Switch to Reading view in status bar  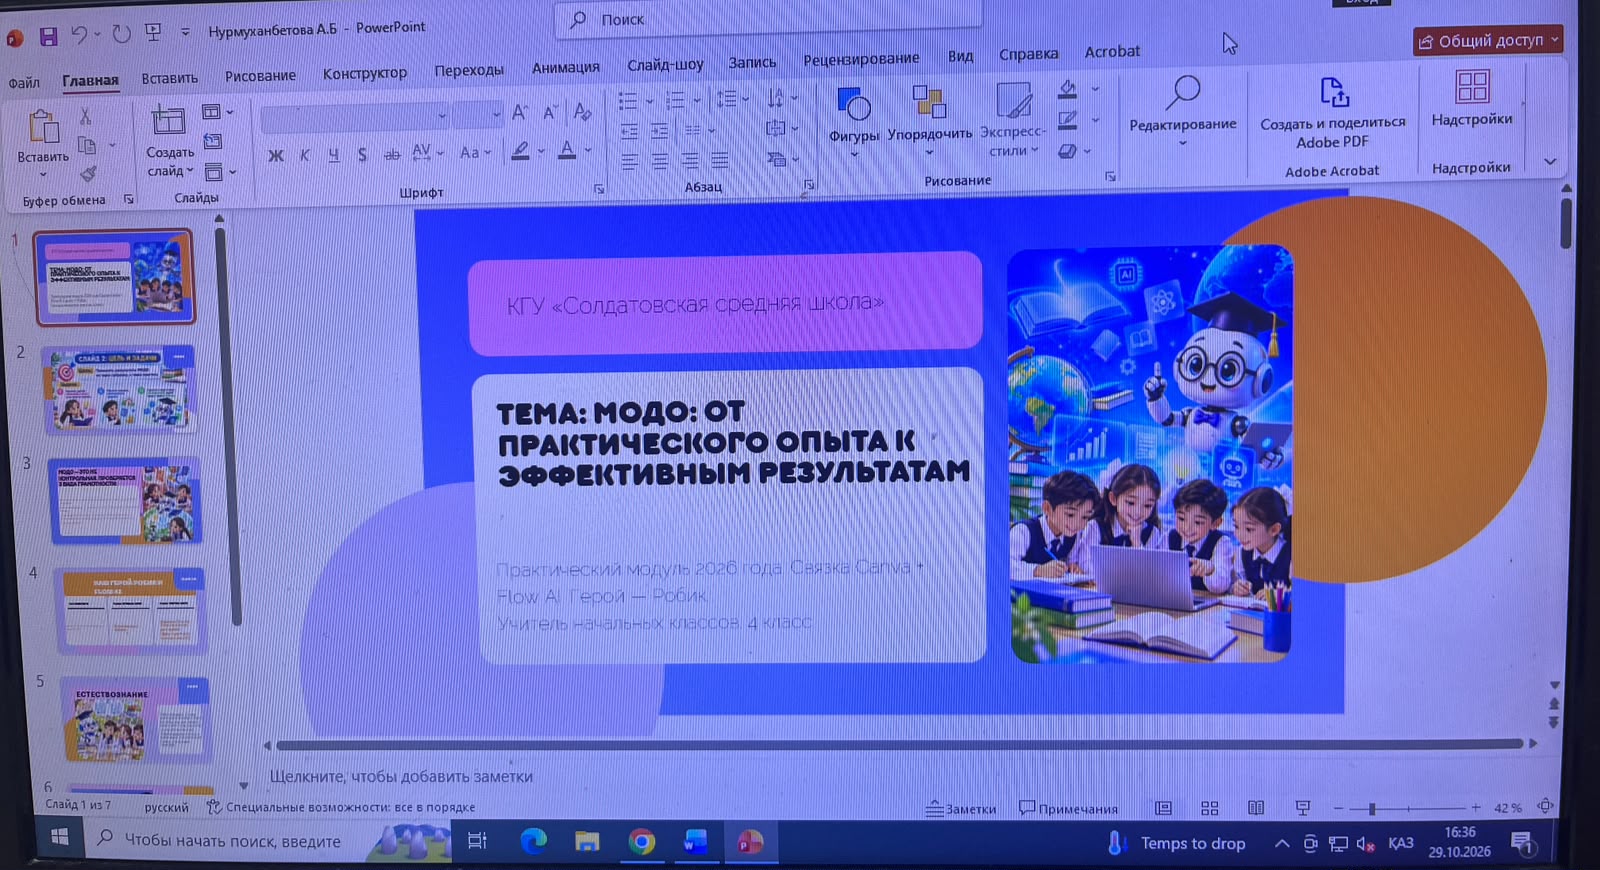pyautogui.click(x=1256, y=808)
